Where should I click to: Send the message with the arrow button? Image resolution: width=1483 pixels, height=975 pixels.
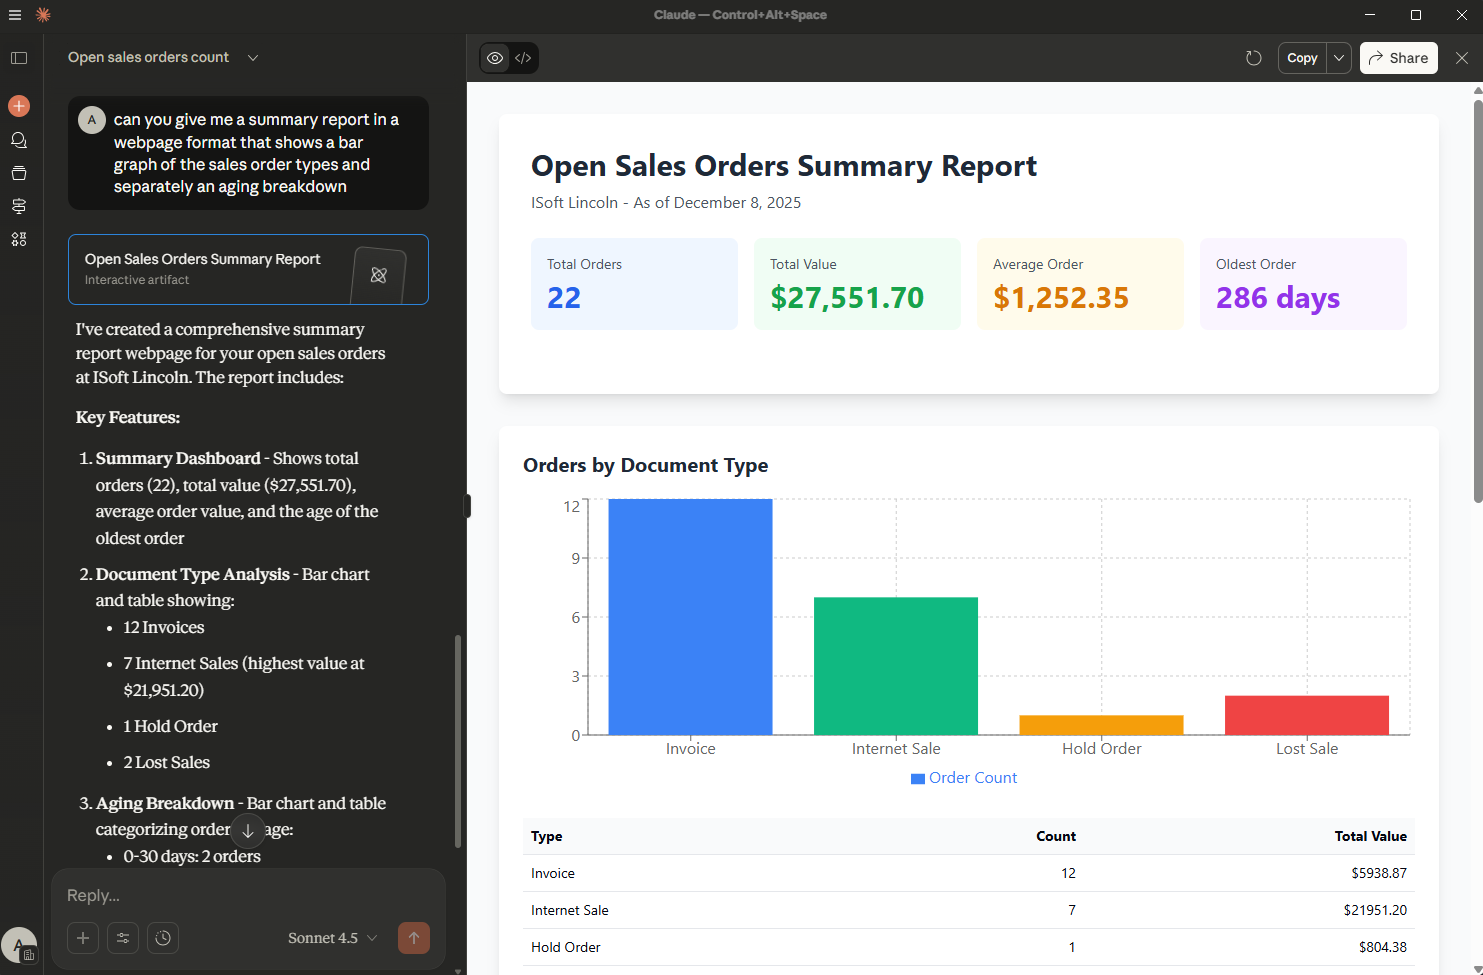(414, 938)
